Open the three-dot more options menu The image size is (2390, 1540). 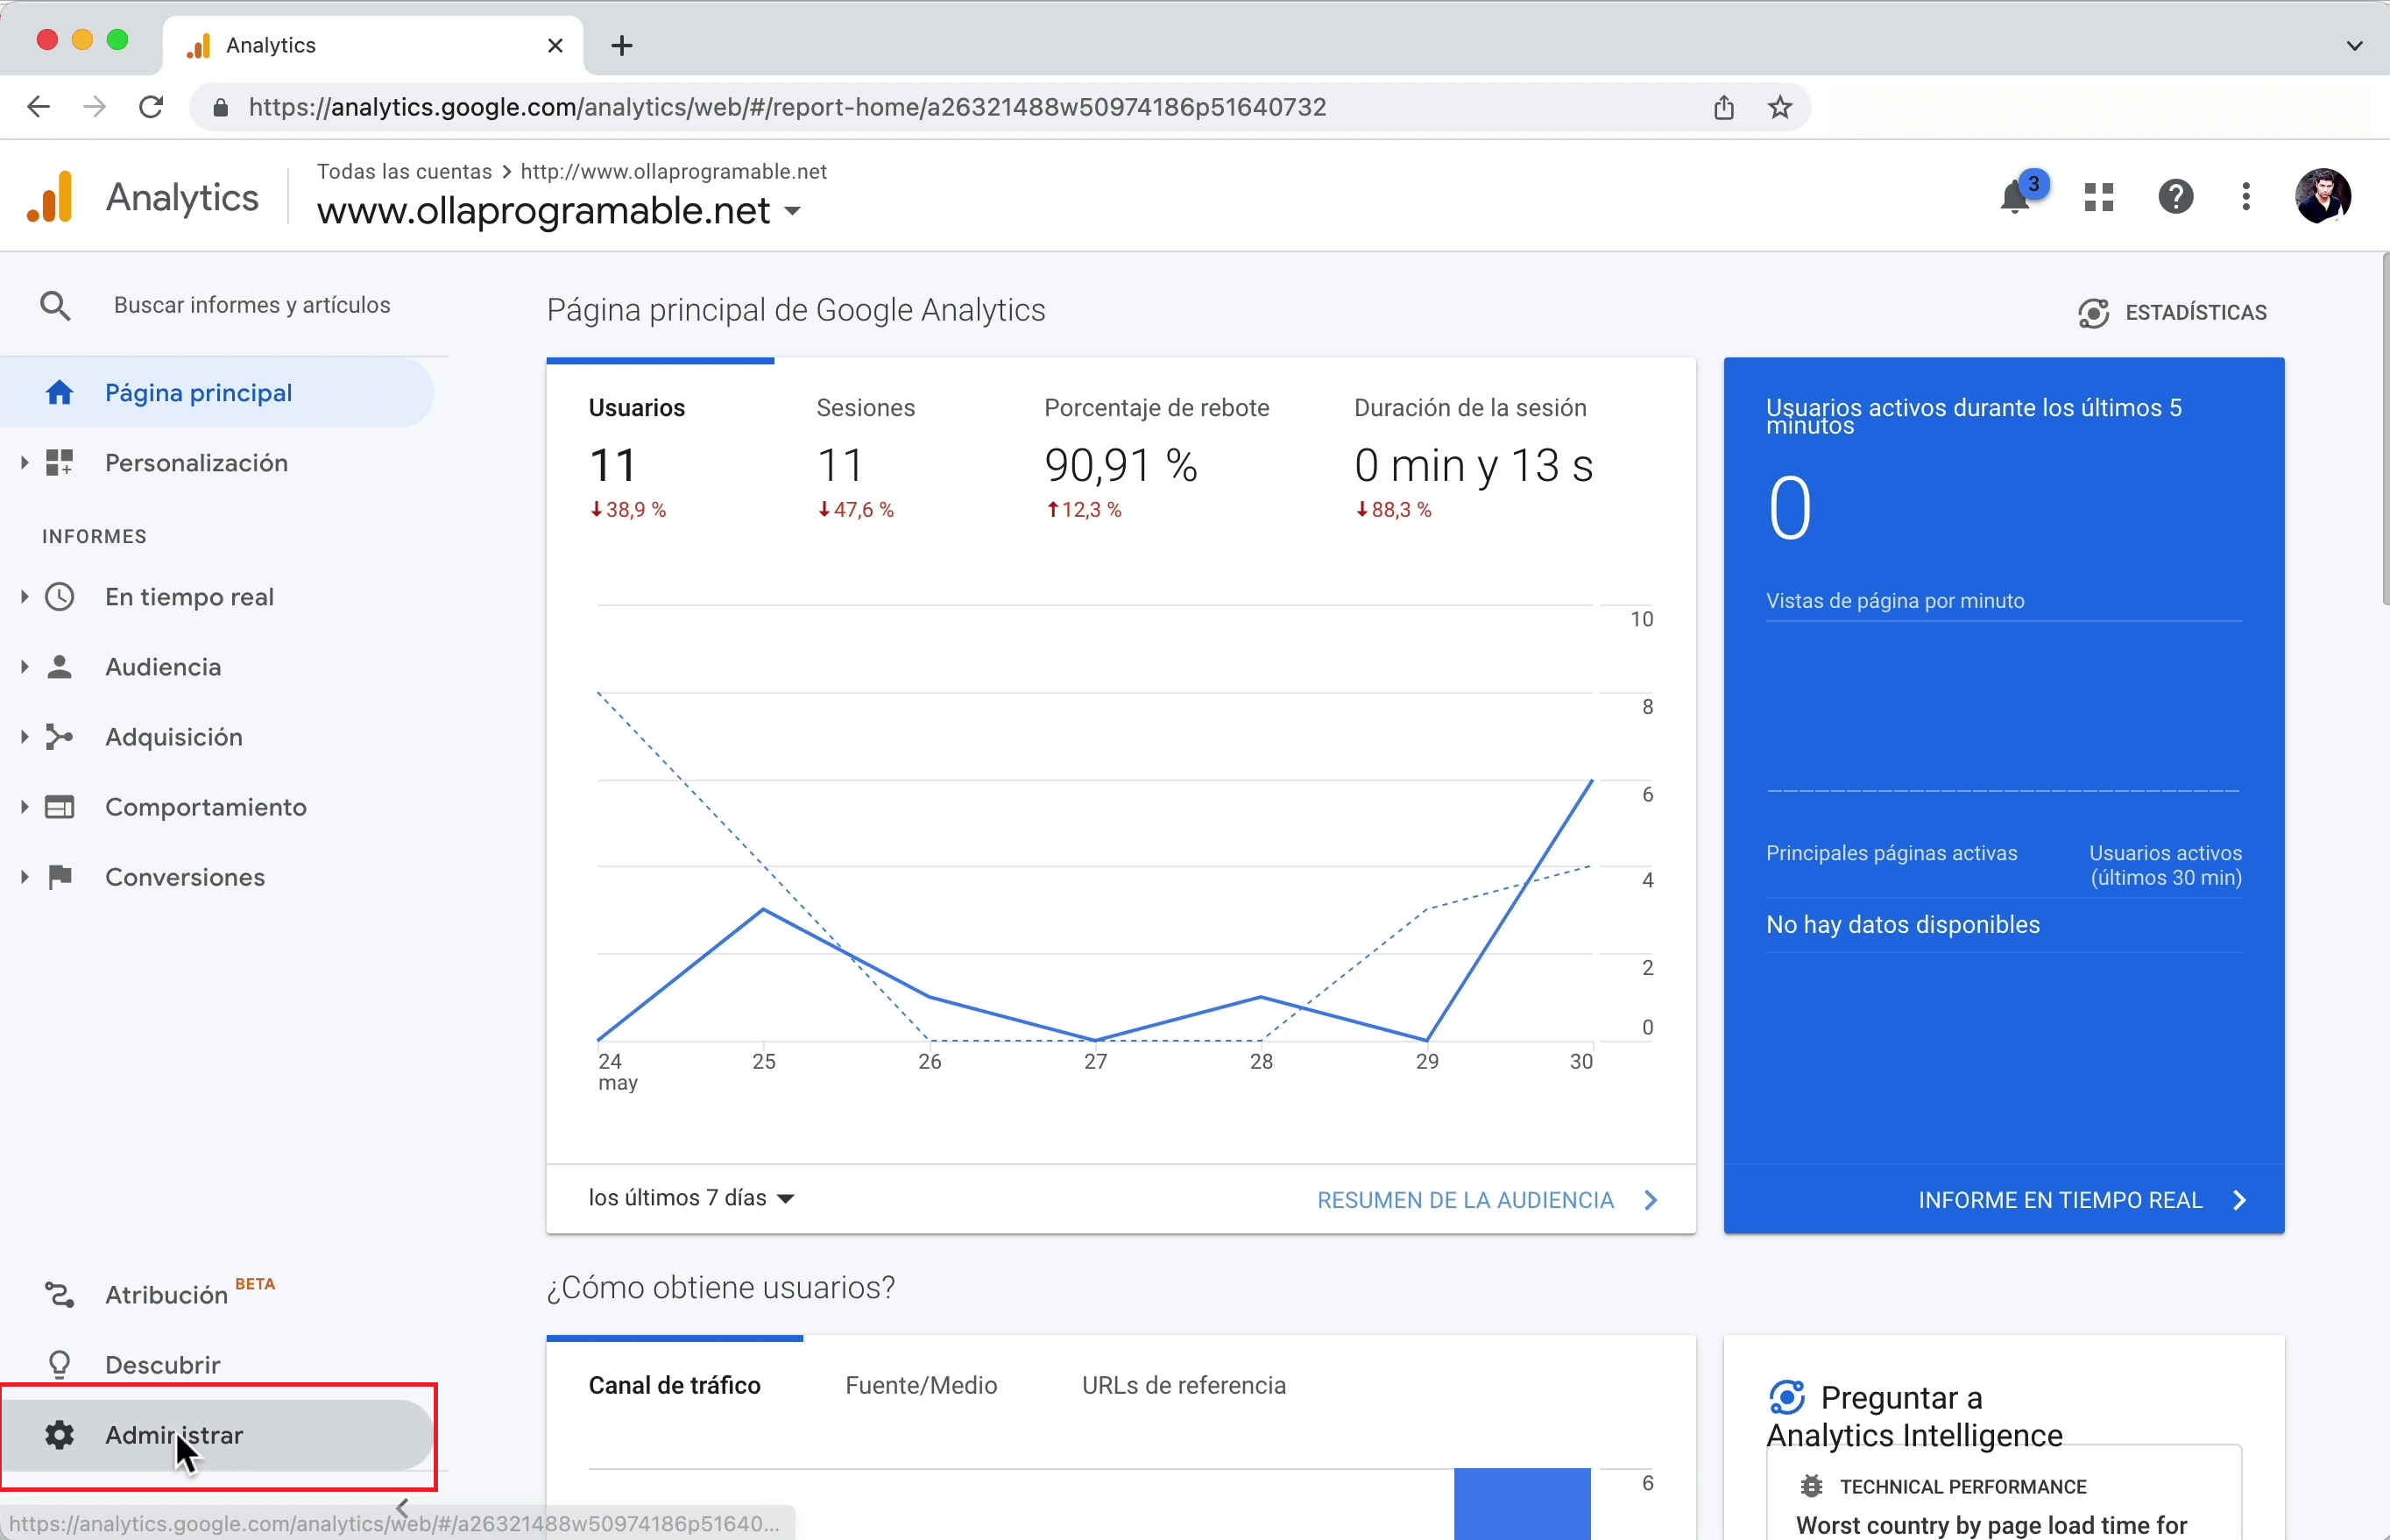coord(2246,197)
